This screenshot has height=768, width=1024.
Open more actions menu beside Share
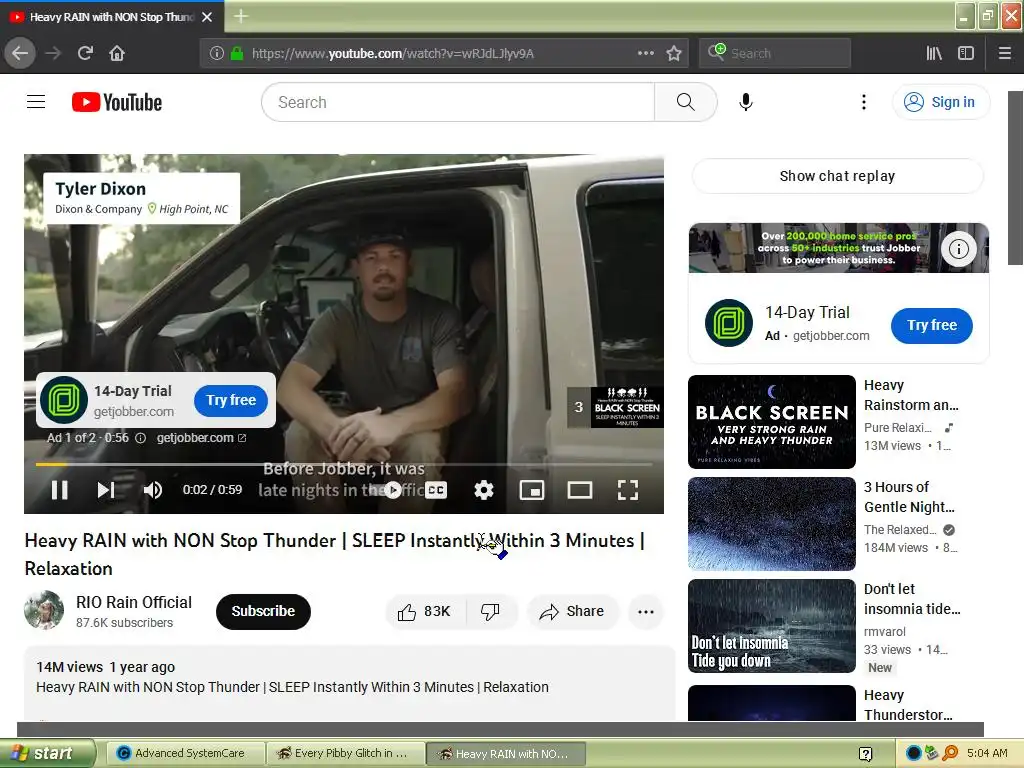[x=646, y=611]
